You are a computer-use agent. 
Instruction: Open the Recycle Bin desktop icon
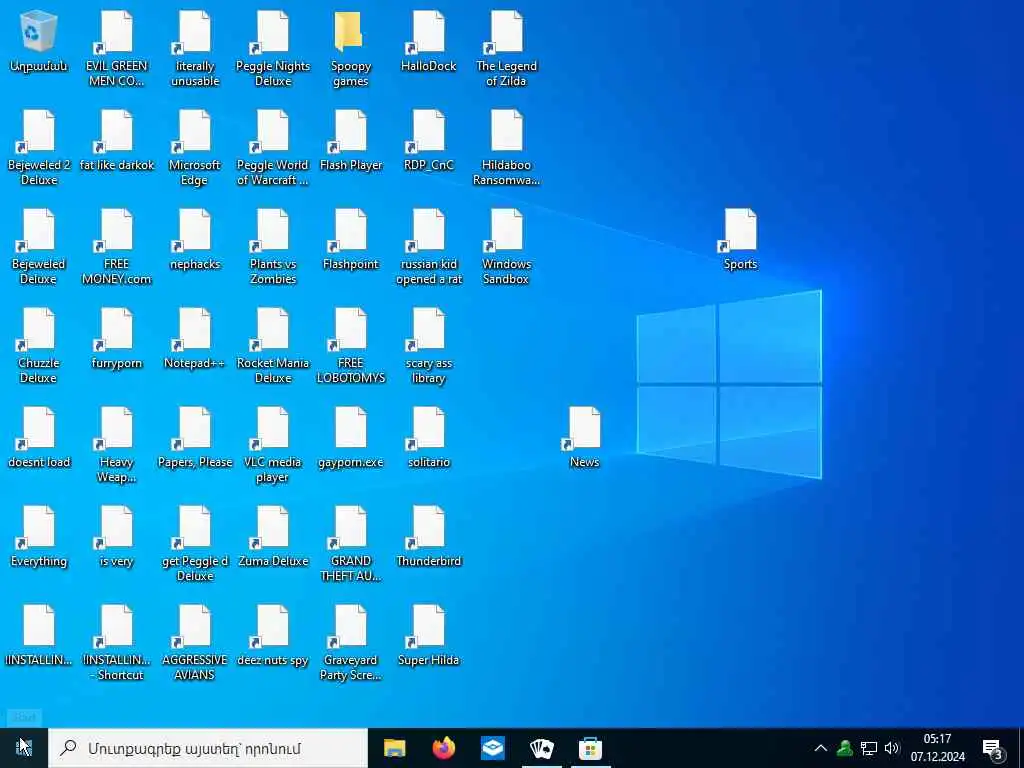click(x=39, y=41)
